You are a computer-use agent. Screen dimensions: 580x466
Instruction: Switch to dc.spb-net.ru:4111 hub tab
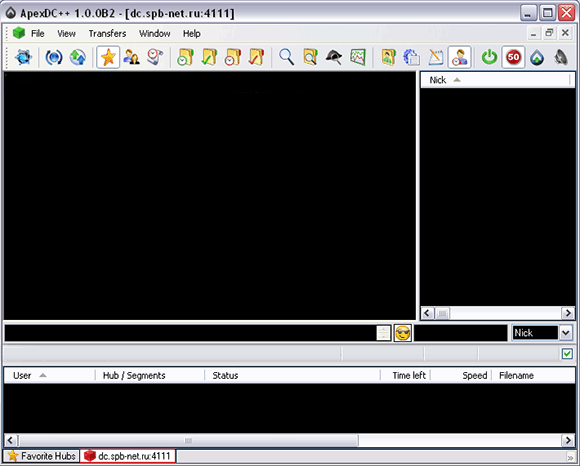point(128,456)
